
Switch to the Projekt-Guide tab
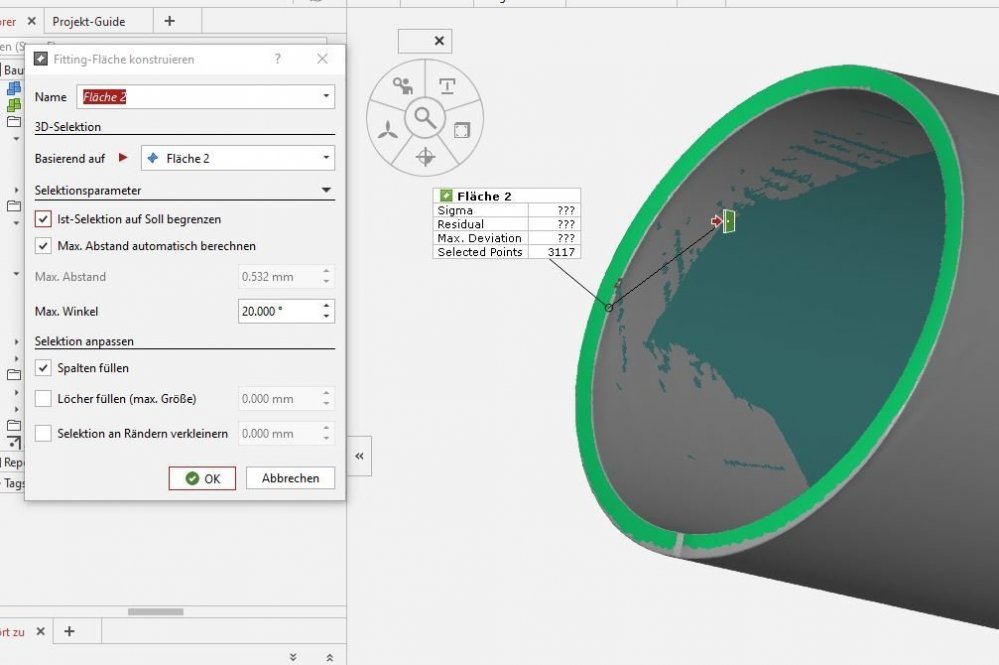tap(88, 21)
